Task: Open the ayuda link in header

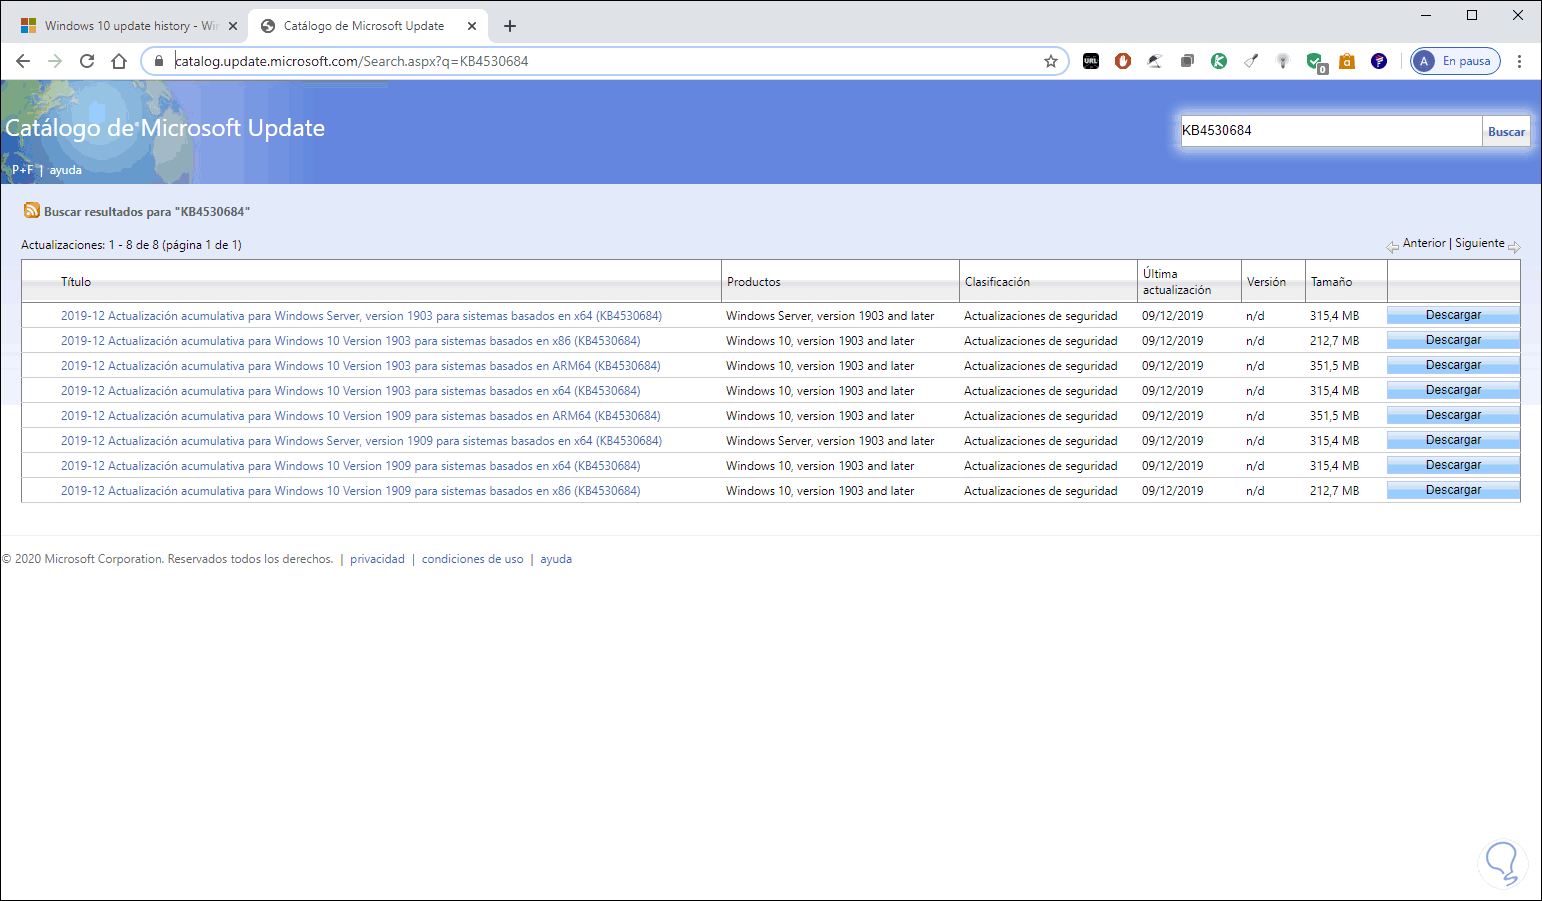Action: point(66,170)
